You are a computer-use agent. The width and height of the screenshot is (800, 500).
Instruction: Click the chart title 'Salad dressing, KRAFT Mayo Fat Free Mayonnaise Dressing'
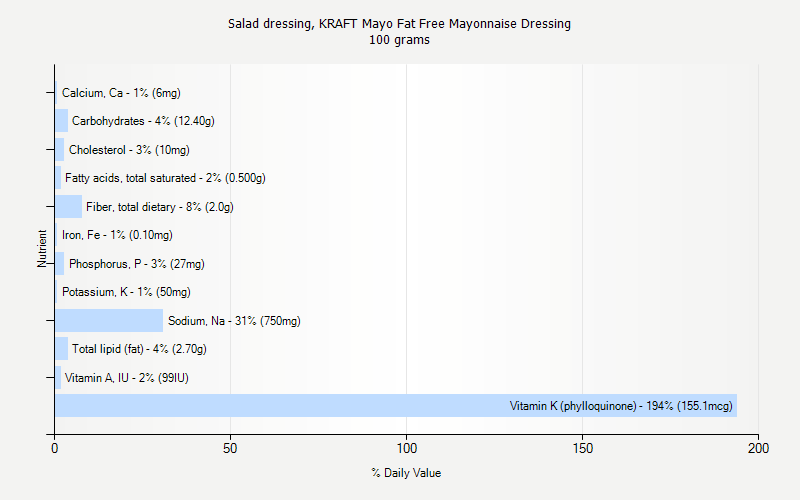[x=399, y=23]
